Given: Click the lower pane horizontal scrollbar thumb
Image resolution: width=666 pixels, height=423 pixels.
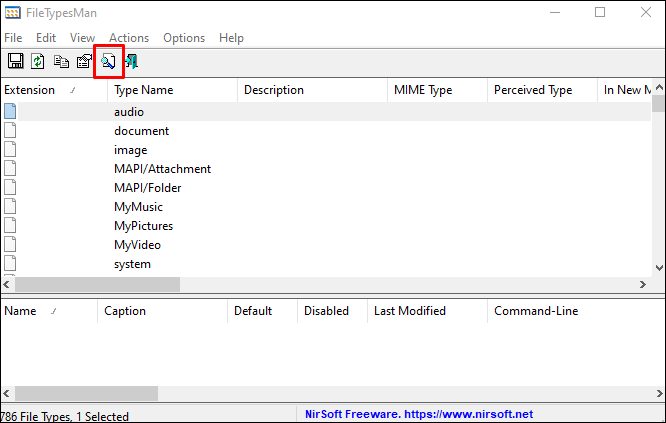Looking at the screenshot, I should [86, 393].
